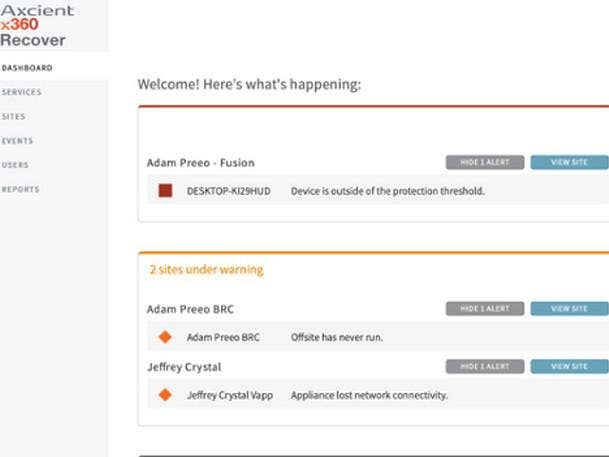Open View Site for Jeffrey Crystal
This screenshot has width=609, height=457.
(569, 367)
